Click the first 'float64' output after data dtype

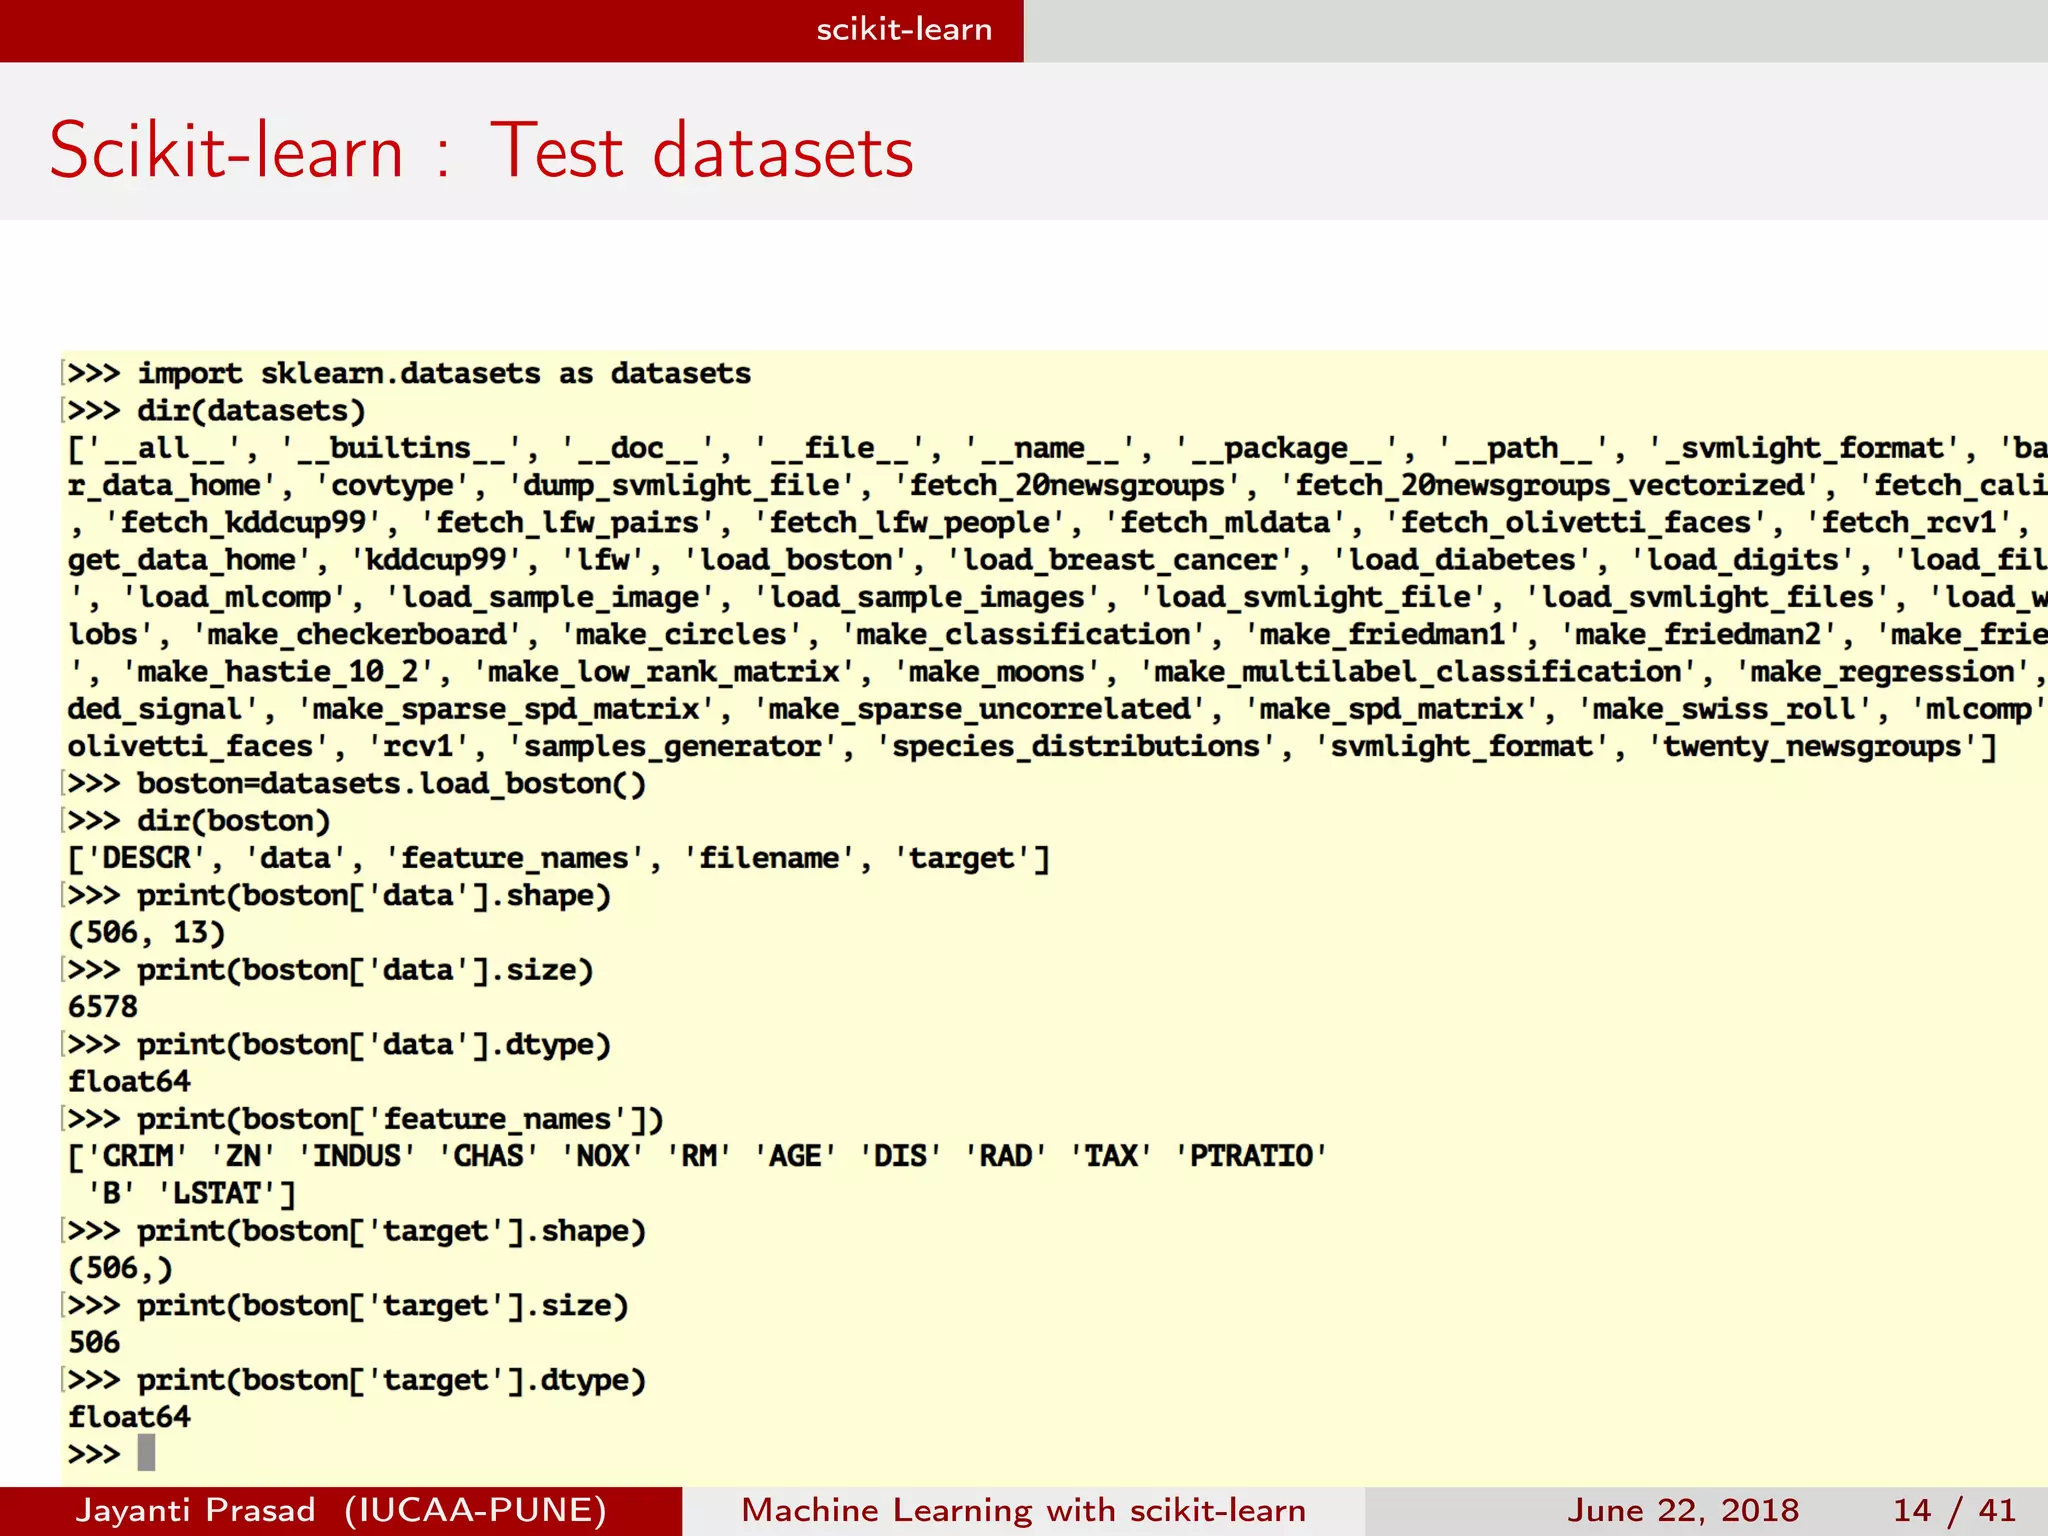point(129,1081)
